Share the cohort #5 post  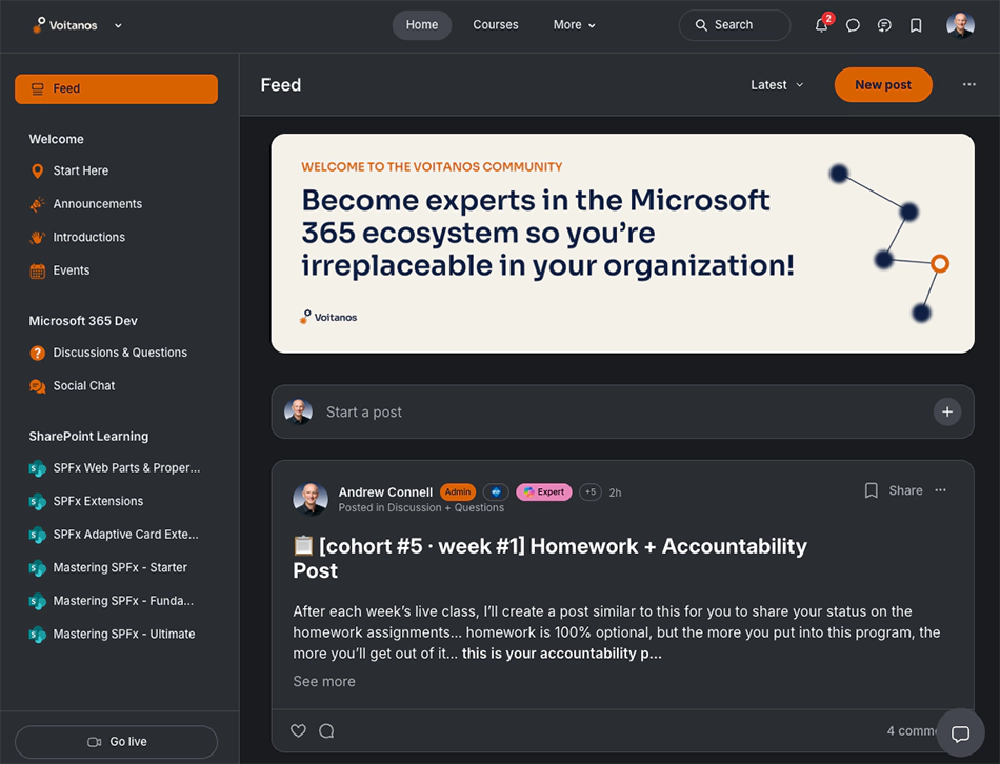906,490
